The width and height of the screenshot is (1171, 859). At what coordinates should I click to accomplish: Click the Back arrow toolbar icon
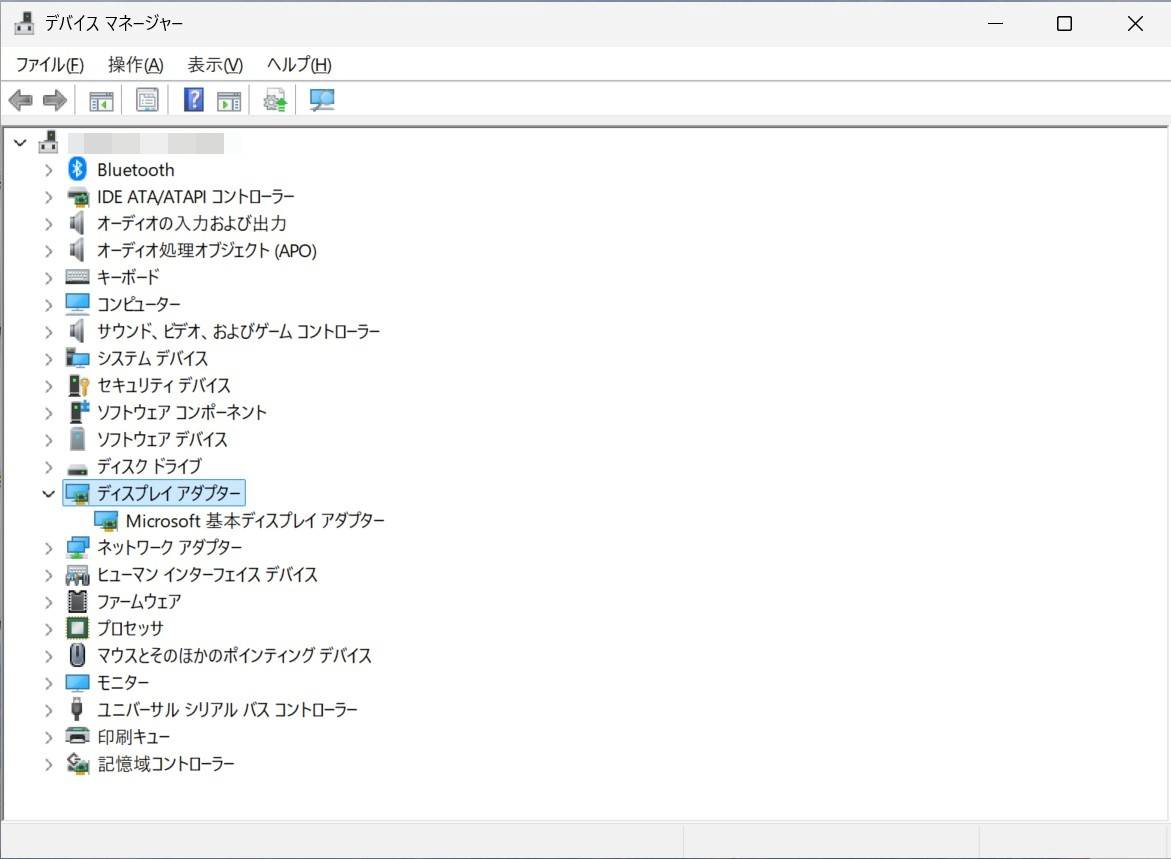(x=21, y=100)
